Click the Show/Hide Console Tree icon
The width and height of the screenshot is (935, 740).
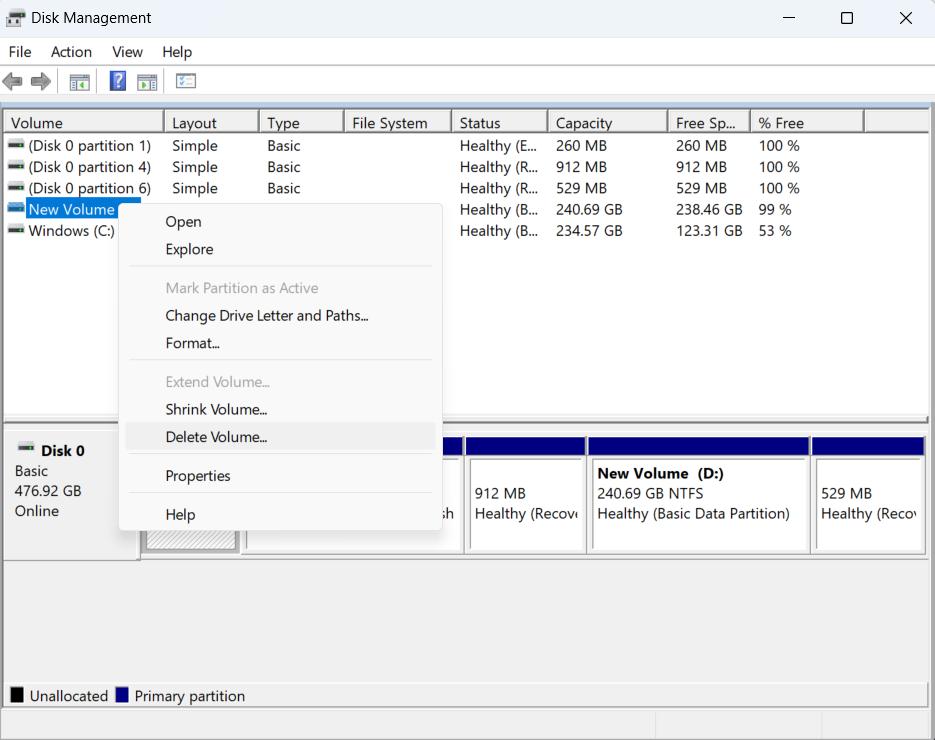pos(79,82)
